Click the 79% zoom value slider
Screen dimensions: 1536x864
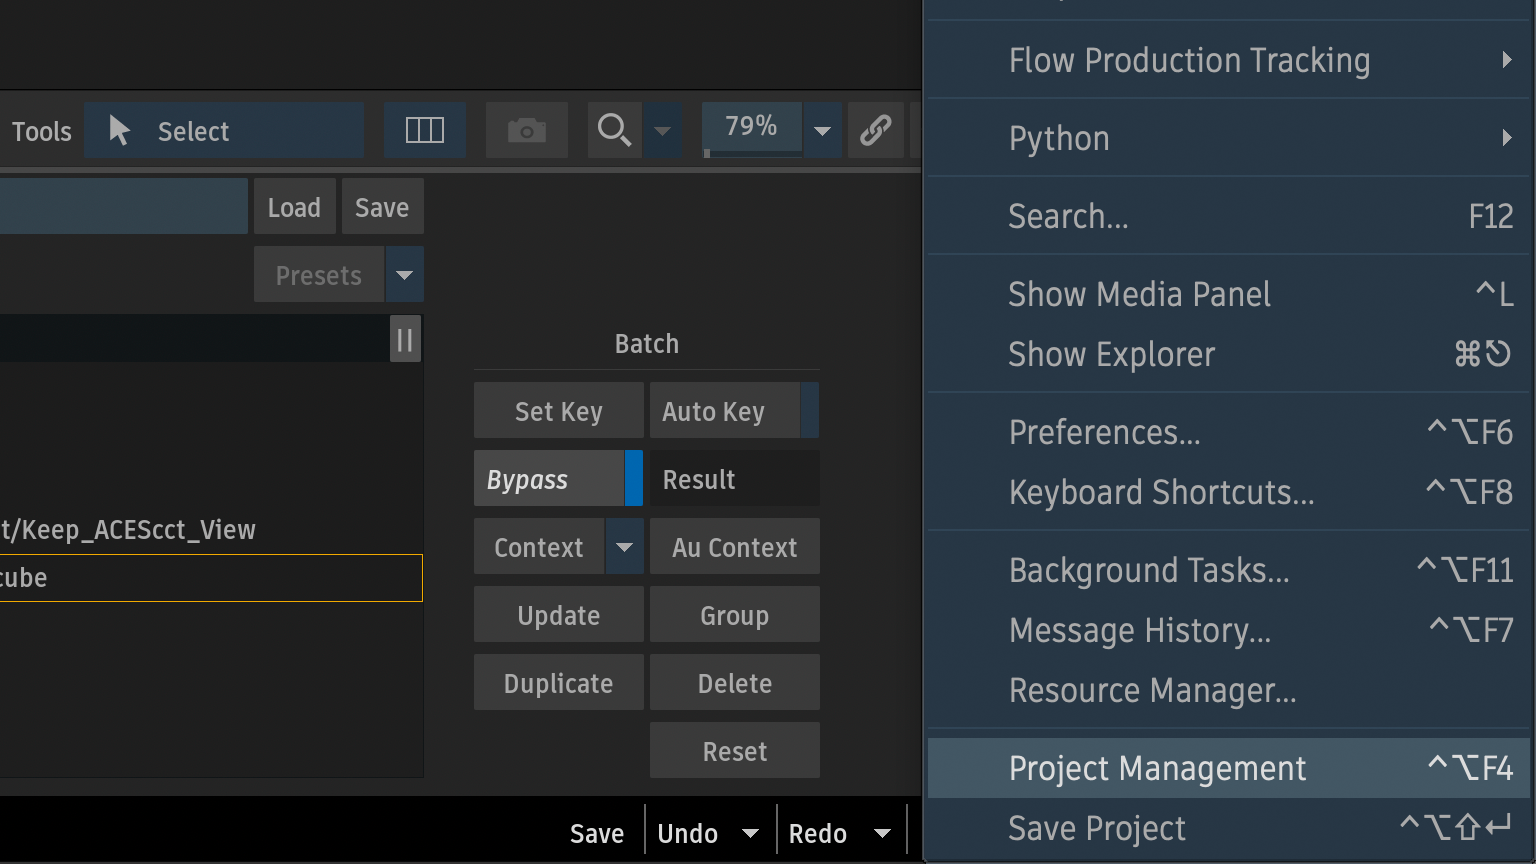pyautogui.click(x=751, y=128)
